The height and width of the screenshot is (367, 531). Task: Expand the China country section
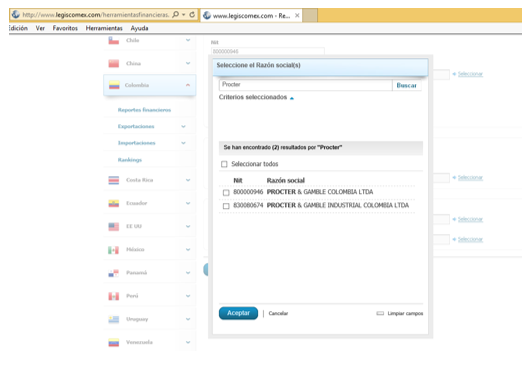[188, 63]
